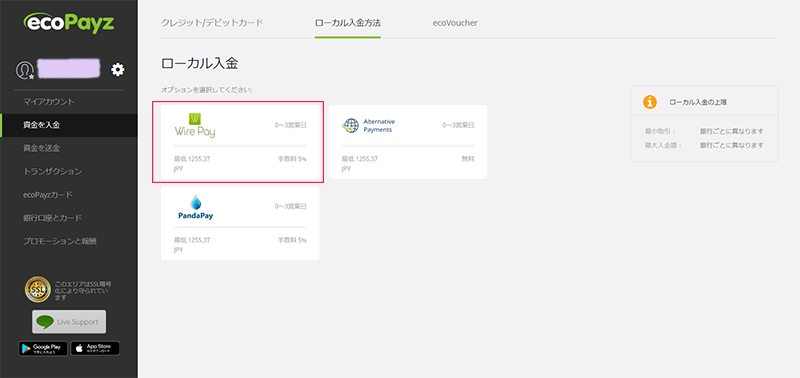The height and width of the screenshot is (378, 800).
Task: Click 手数料 5% on Wire Pay card
Action: (x=292, y=159)
